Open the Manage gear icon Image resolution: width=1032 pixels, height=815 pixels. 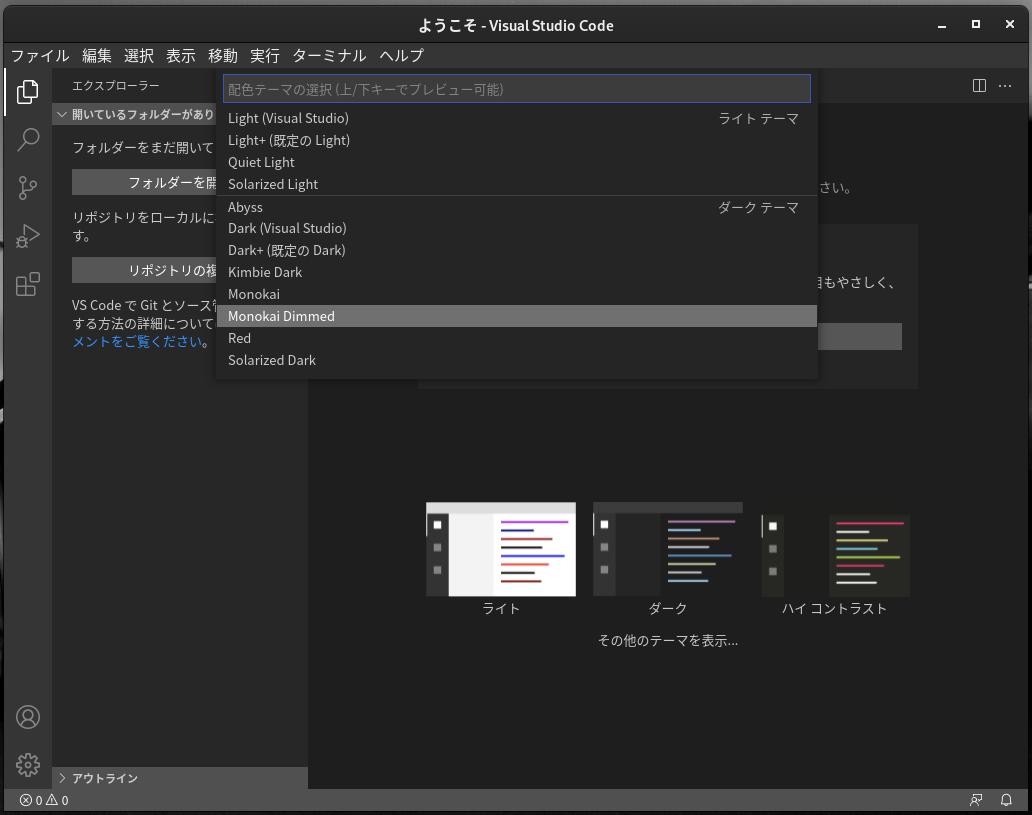(28, 765)
